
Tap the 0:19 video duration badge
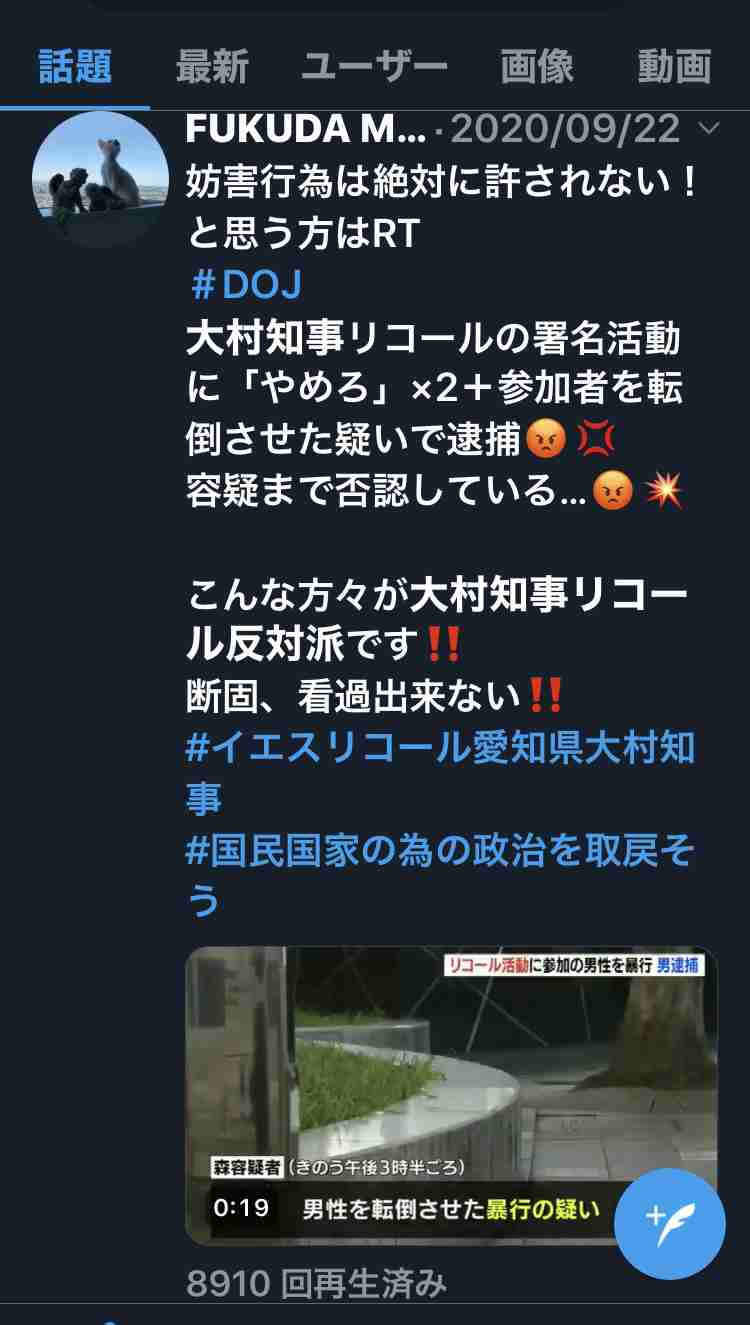[x=242, y=1207]
